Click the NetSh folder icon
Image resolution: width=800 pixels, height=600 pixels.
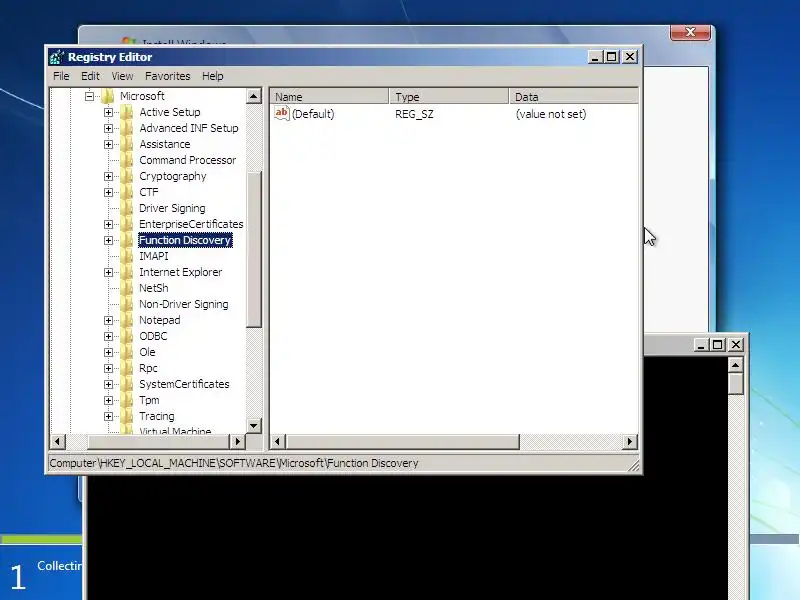(x=127, y=288)
